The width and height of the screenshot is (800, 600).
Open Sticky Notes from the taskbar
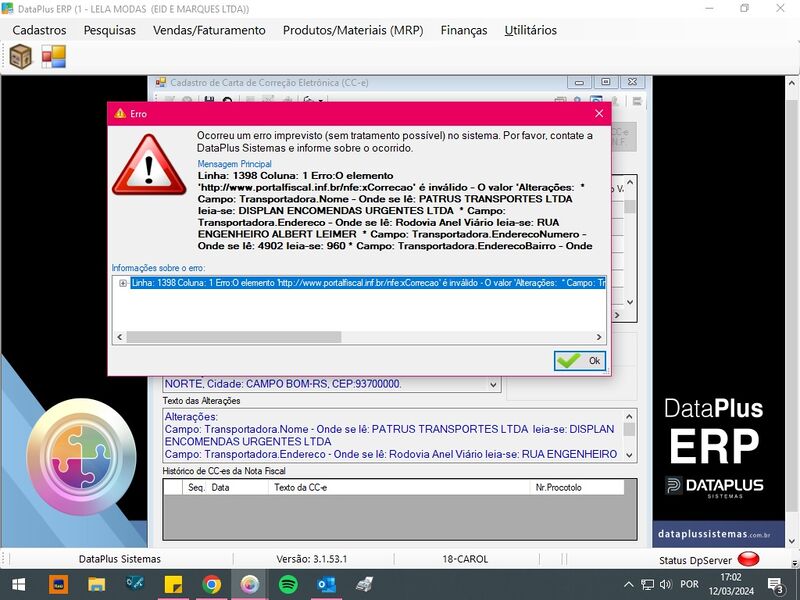(x=173, y=585)
